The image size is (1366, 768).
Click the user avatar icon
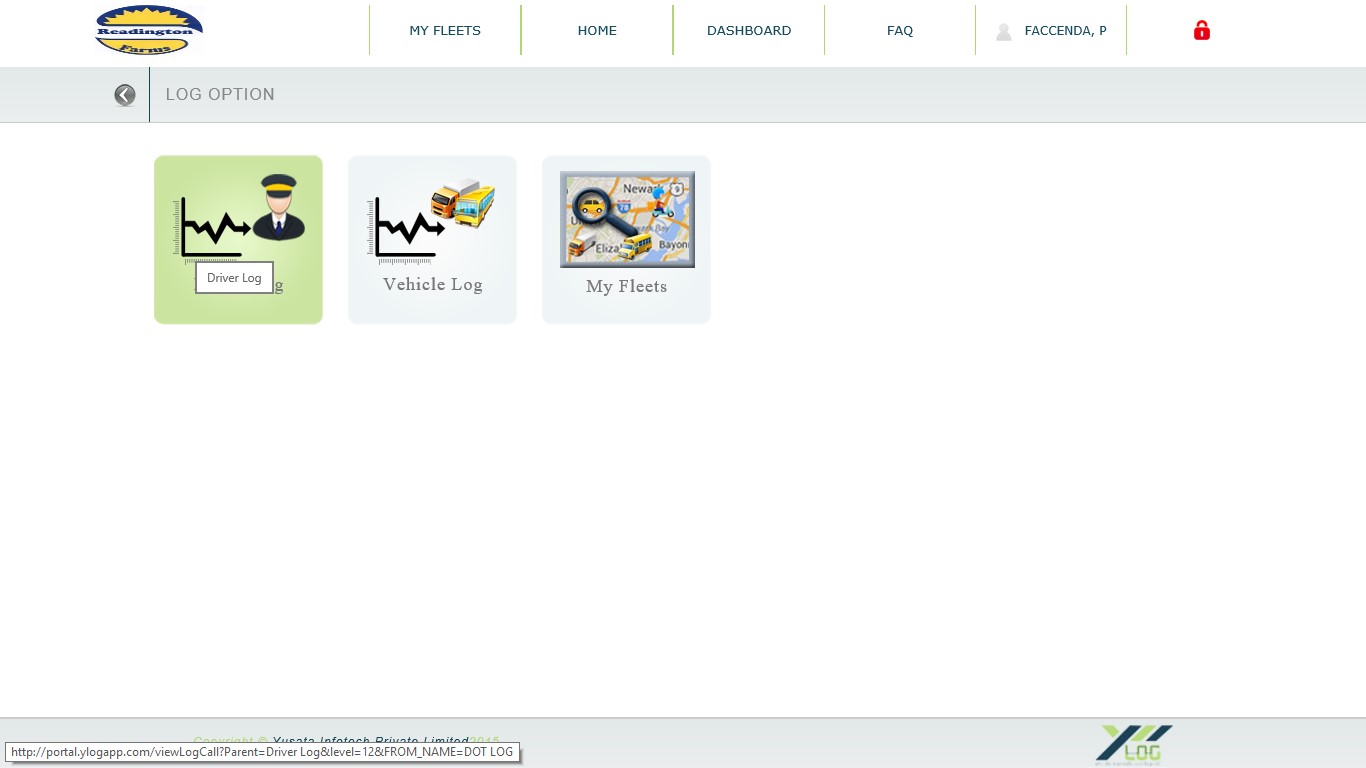[x=1004, y=32]
